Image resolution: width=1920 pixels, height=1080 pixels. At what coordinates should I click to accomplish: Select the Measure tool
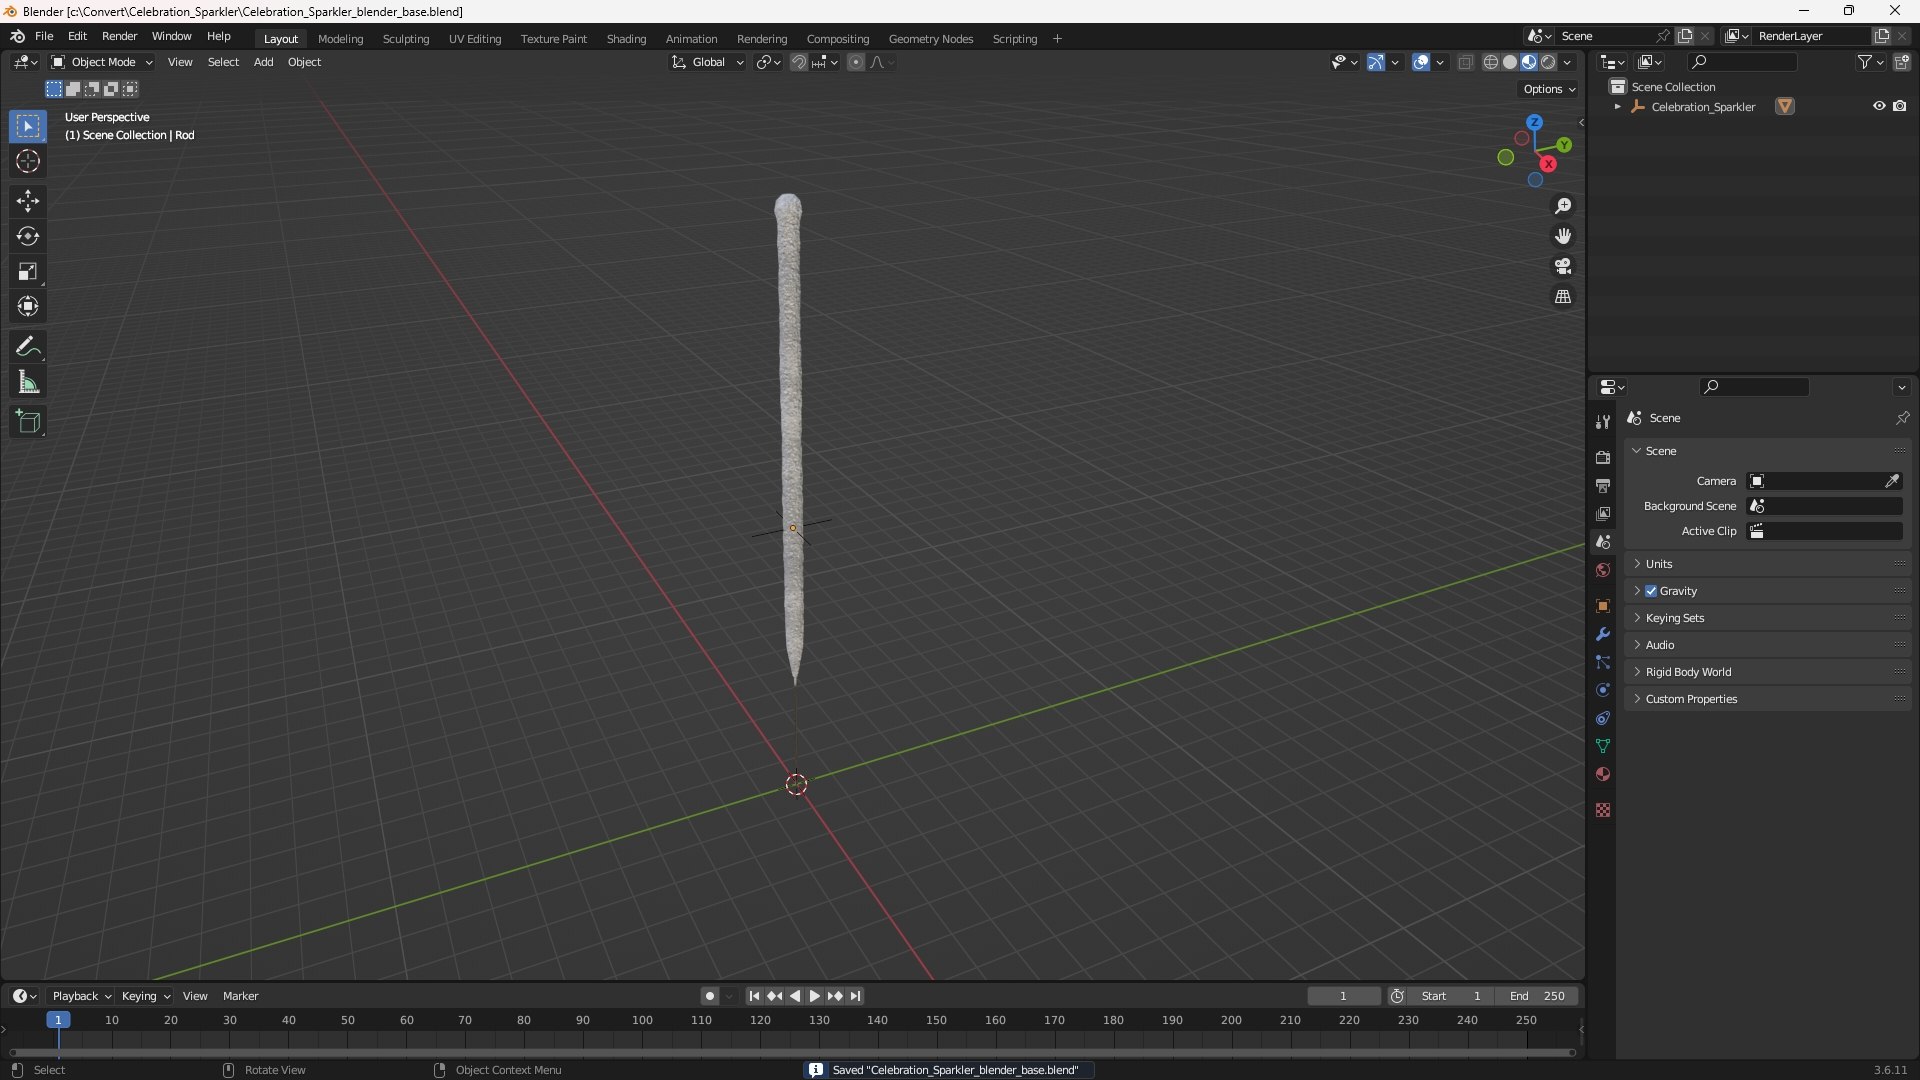coord(28,382)
